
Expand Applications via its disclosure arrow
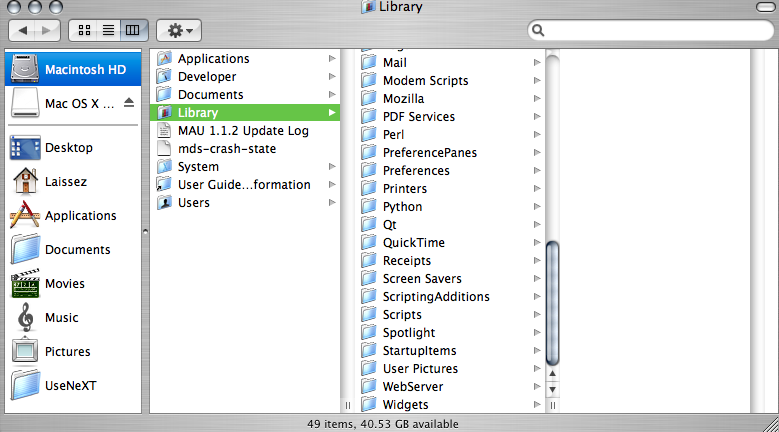(332, 59)
